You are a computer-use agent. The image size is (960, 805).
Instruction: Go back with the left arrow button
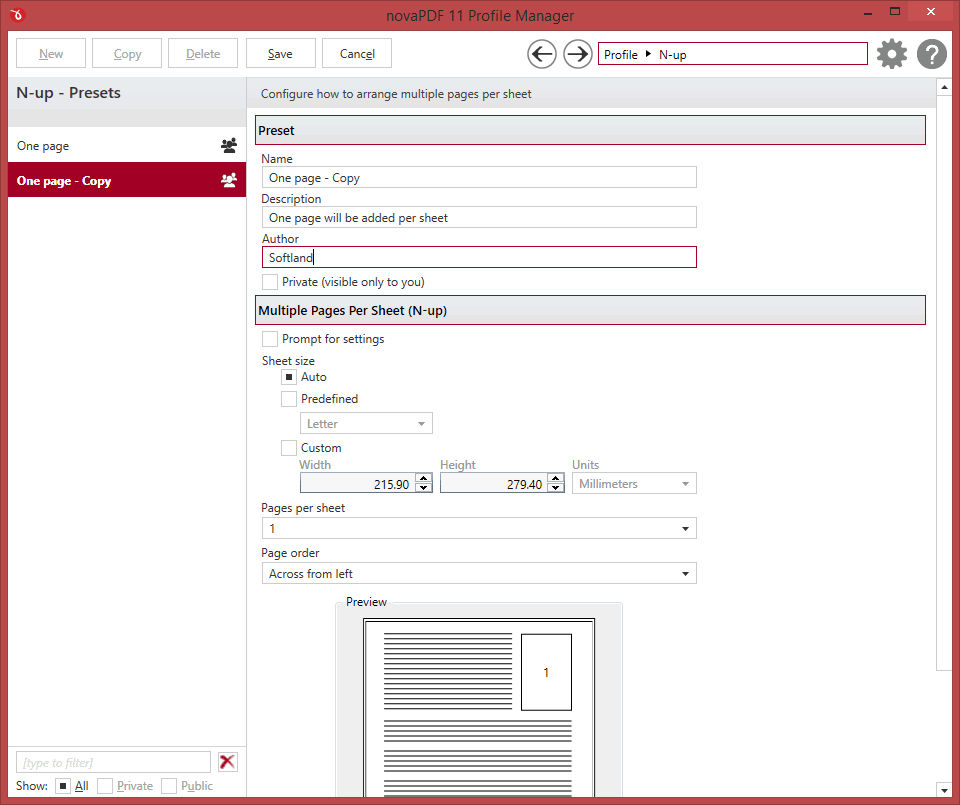(x=542, y=54)
